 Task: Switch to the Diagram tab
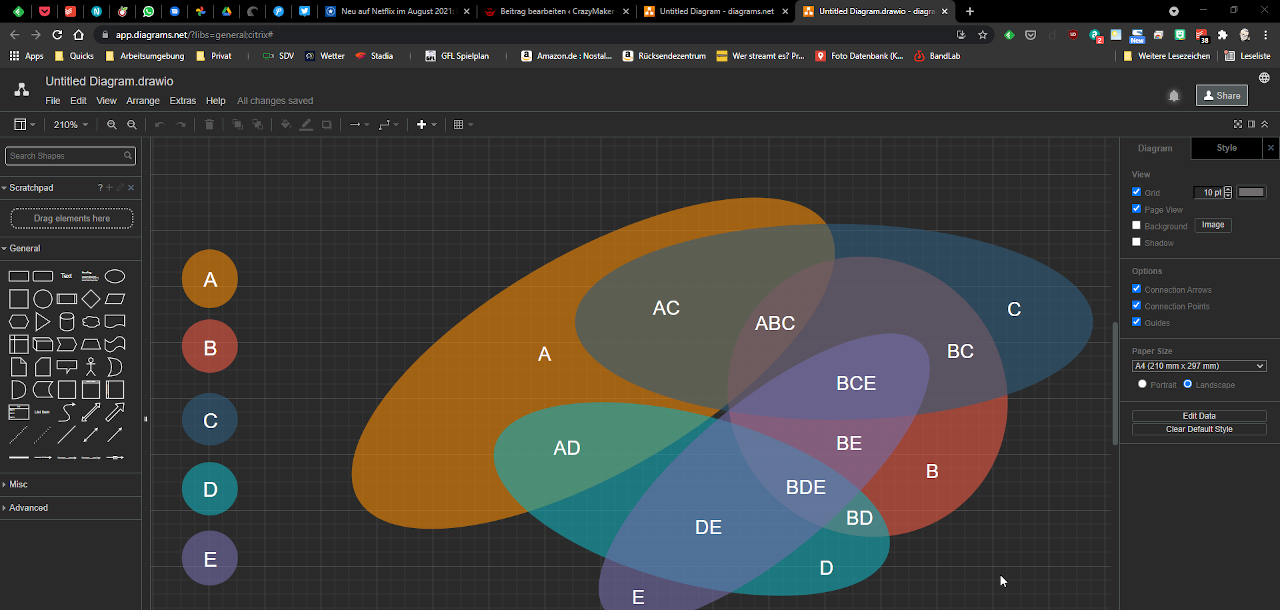click(x=1155, y=148)
